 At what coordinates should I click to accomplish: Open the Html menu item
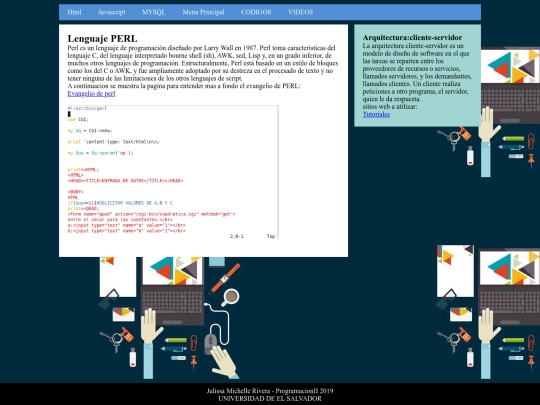[74, 12]
